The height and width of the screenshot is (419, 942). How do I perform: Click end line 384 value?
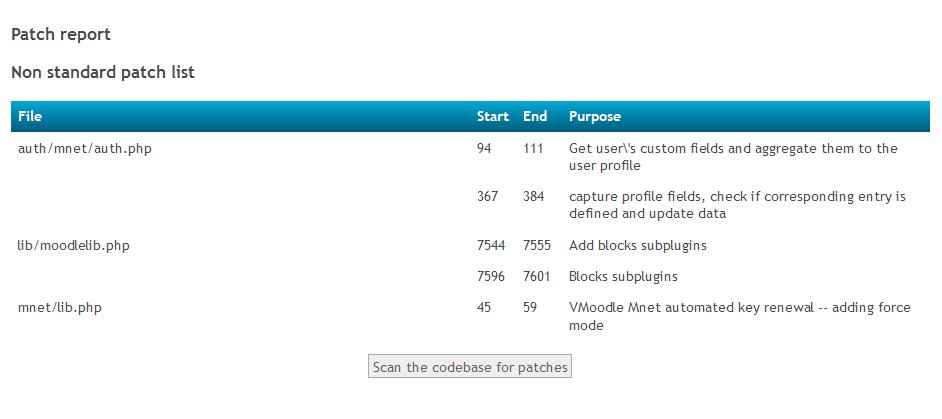tap(533, 197)
